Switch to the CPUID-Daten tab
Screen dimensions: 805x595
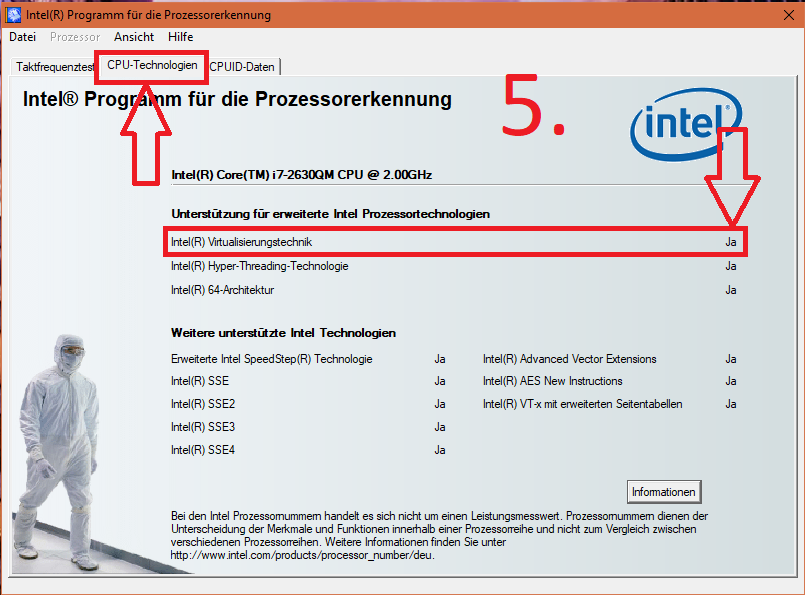tap(242, 67)
